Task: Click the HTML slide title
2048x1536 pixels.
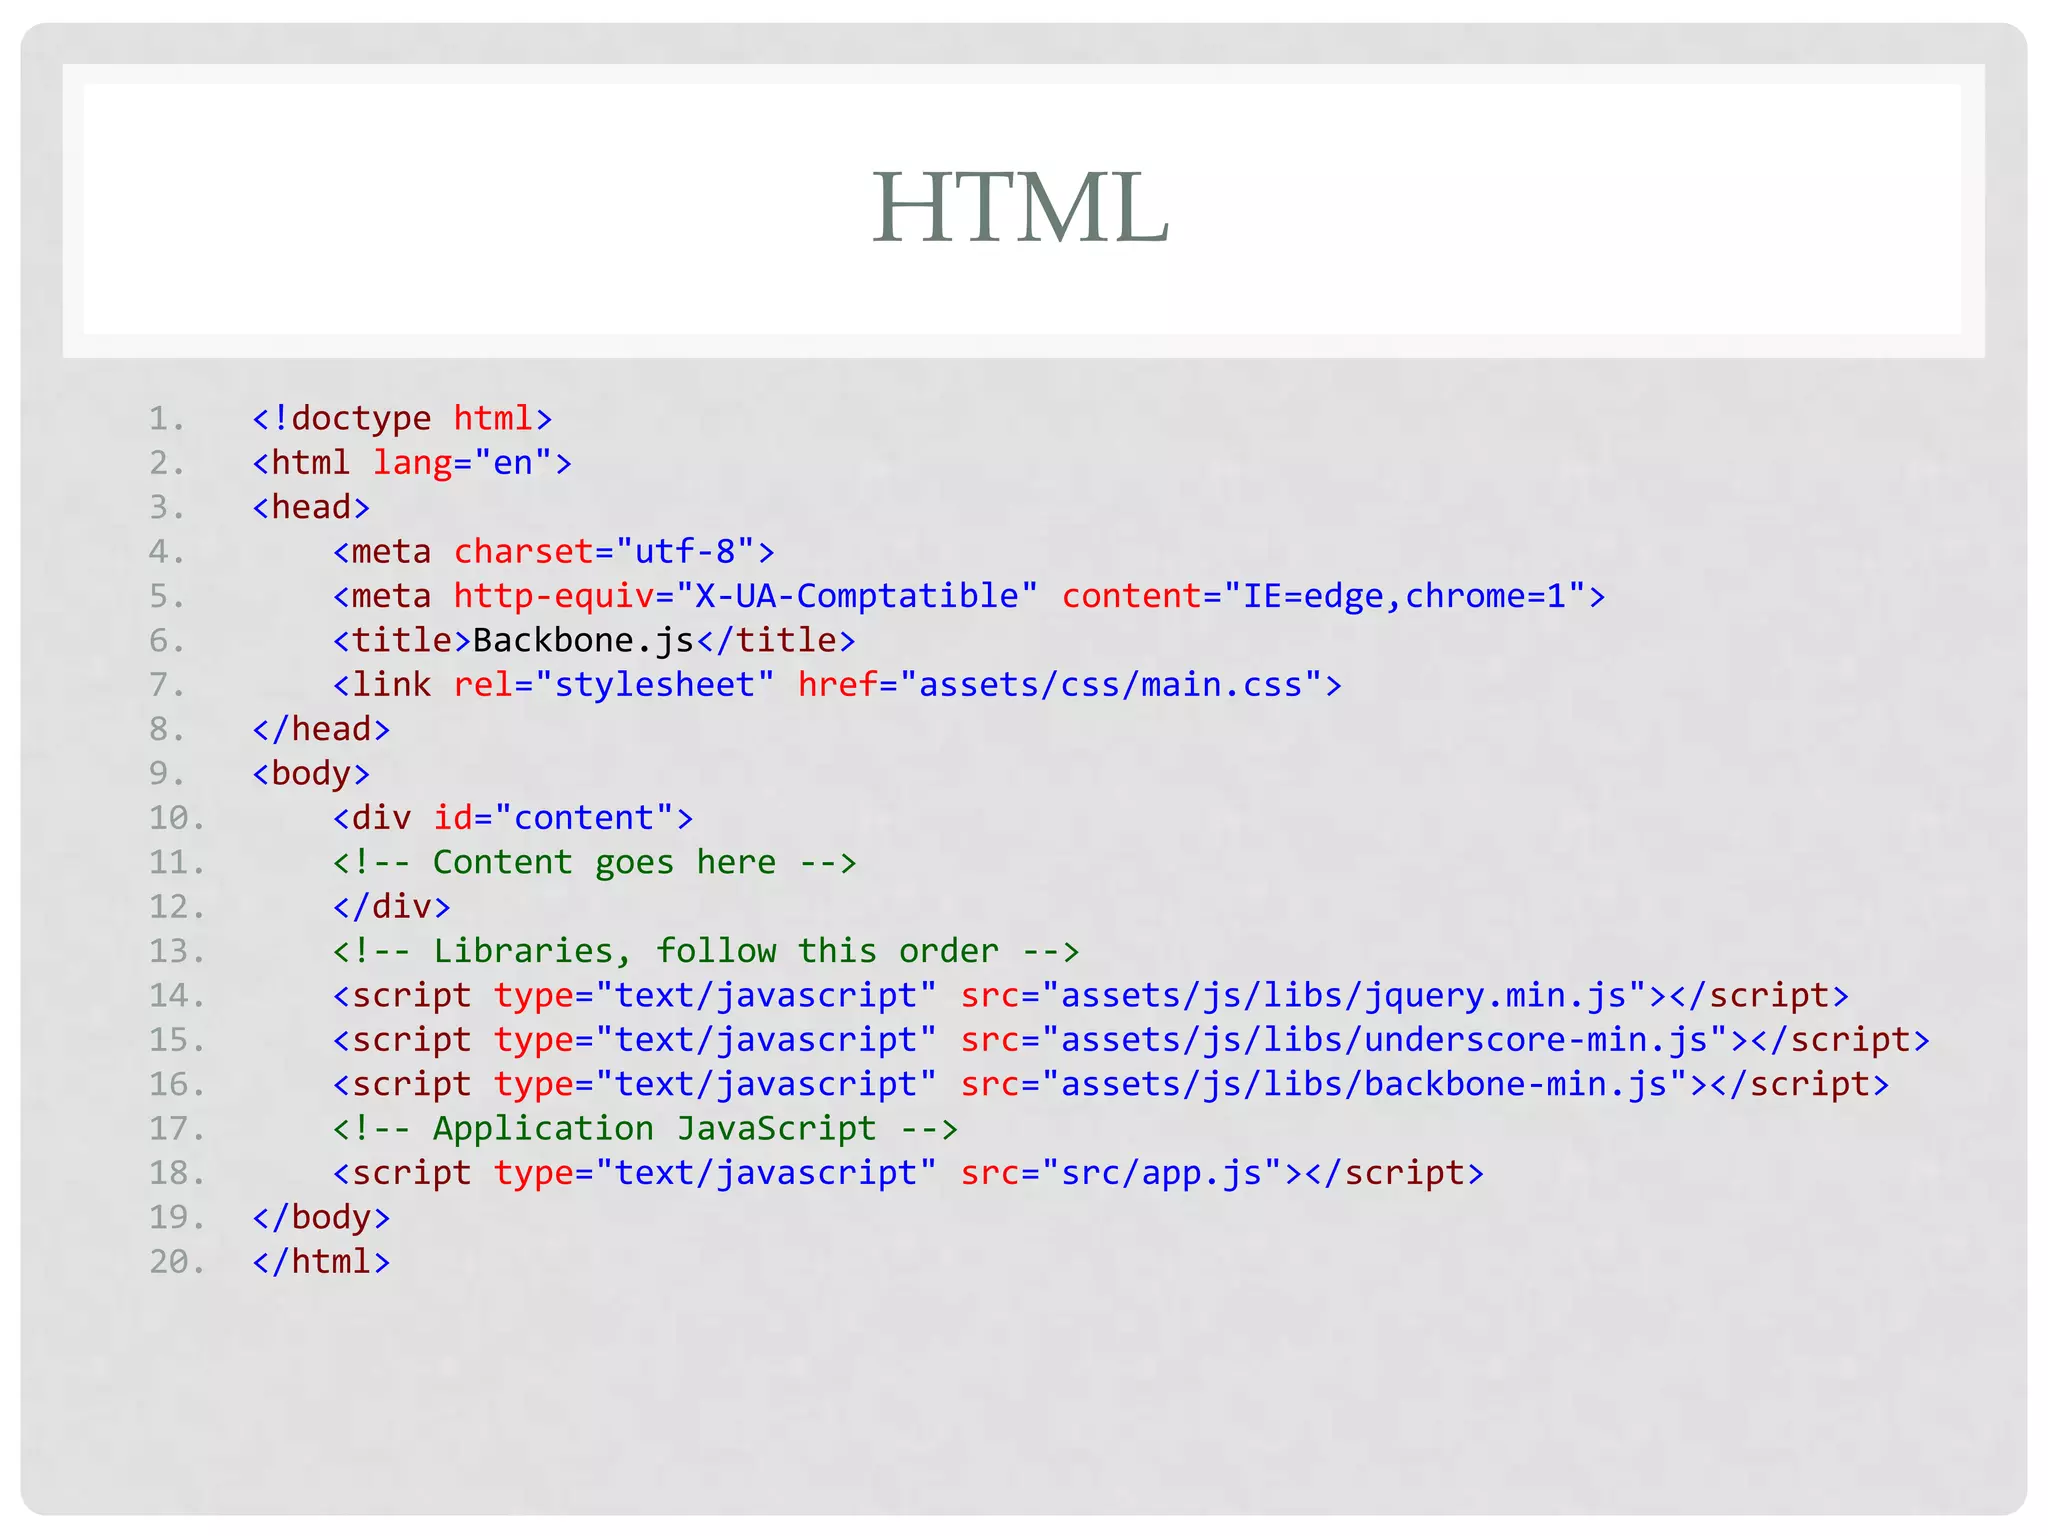Action: tap(1020, 207)
